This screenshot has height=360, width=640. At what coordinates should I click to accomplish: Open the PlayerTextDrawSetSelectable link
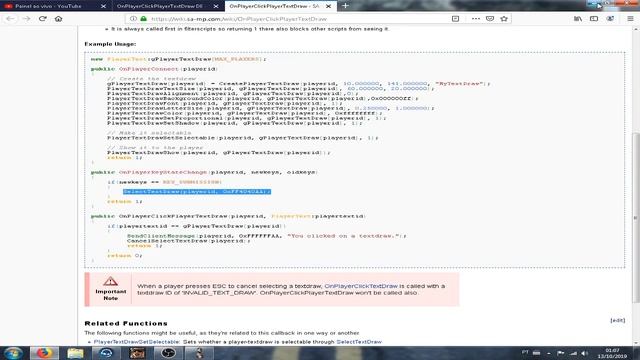136,342
